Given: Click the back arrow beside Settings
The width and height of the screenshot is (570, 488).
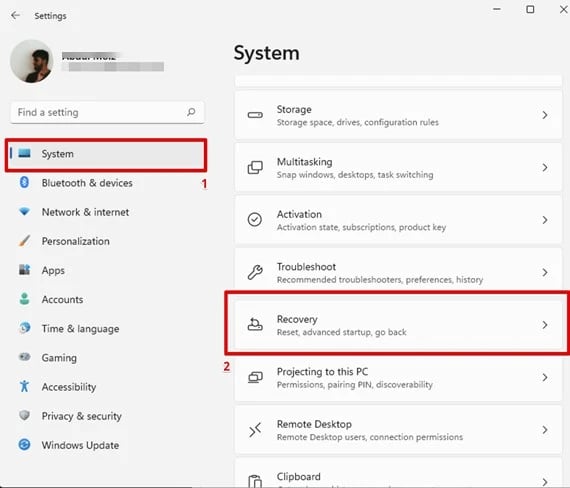Looking at the screenshot, I should [15, 15].
